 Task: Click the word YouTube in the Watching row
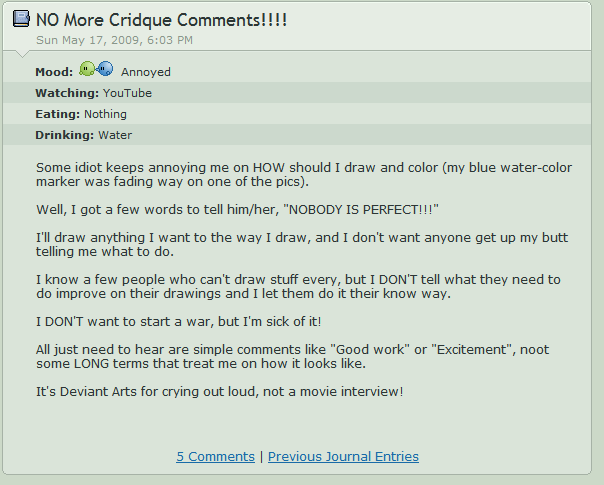(x=127, y=93)
